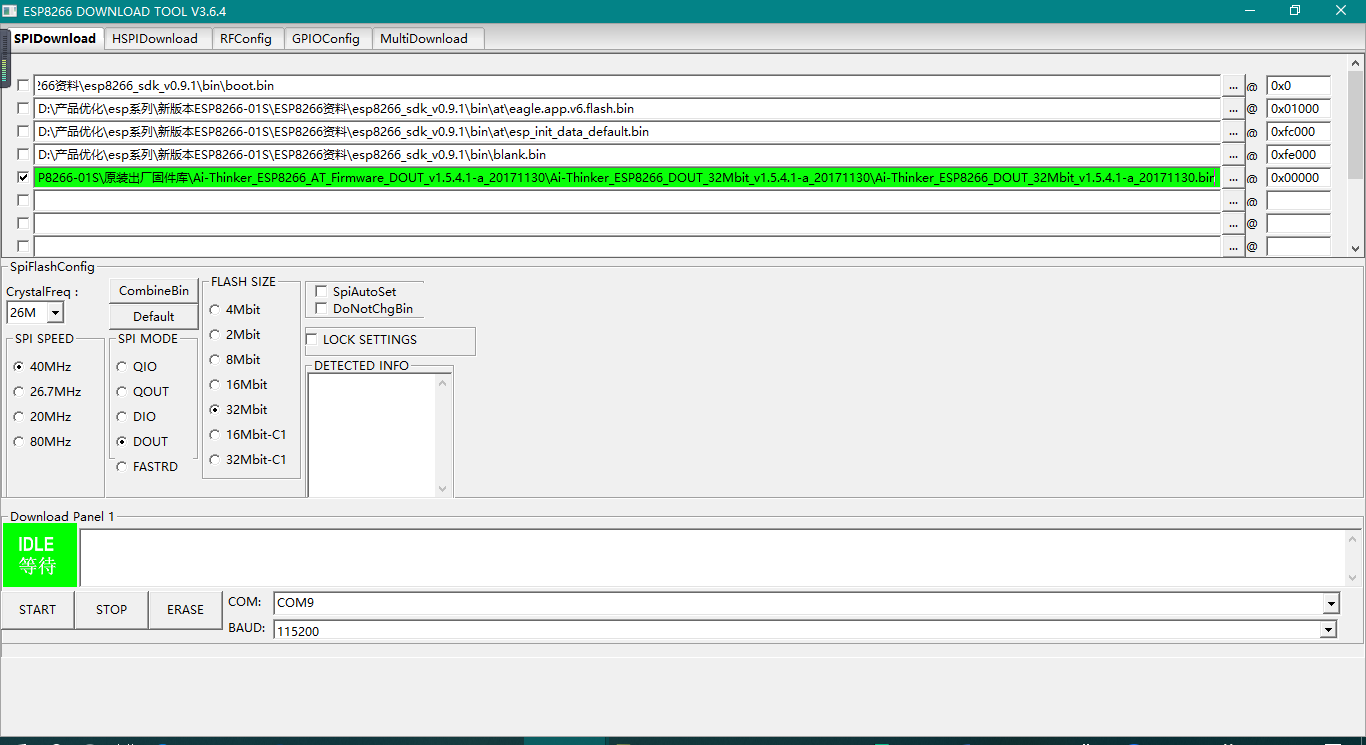
Task: Choose 8Mbit flash size
Action: pos(215,360)
